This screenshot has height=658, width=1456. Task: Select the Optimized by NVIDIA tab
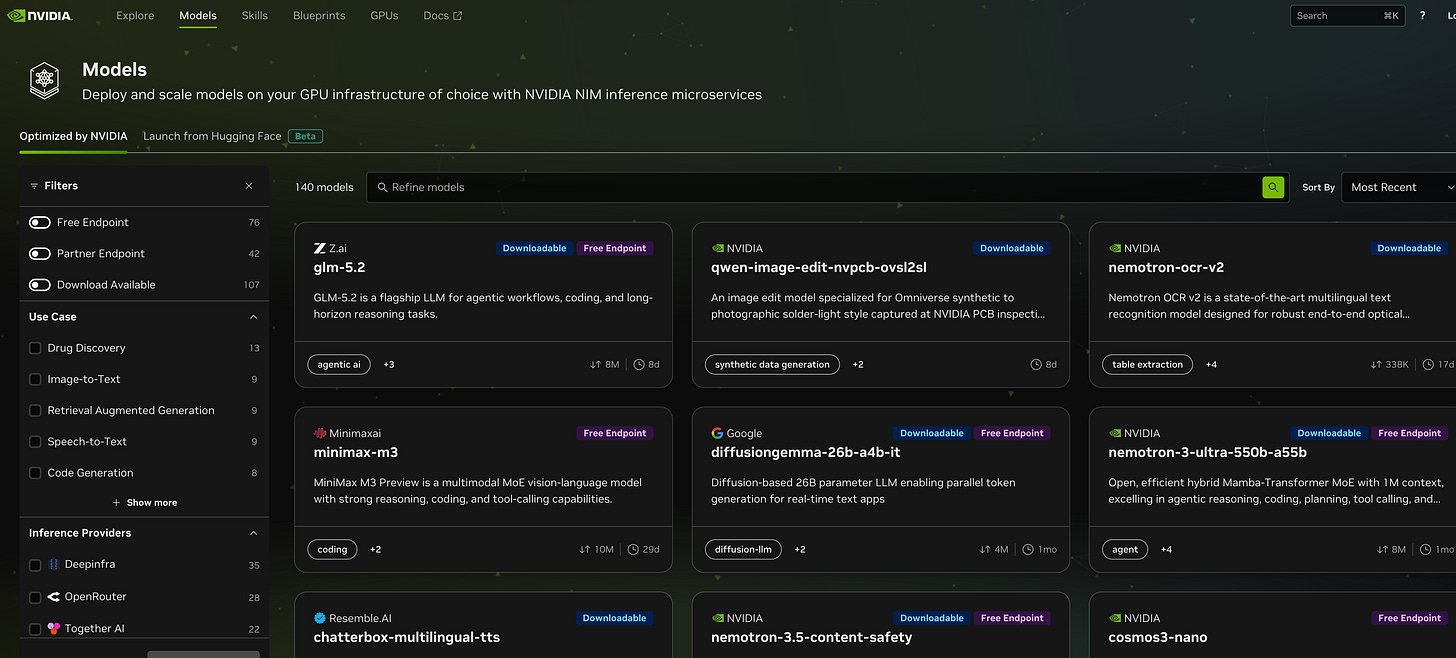coord(73,136)
